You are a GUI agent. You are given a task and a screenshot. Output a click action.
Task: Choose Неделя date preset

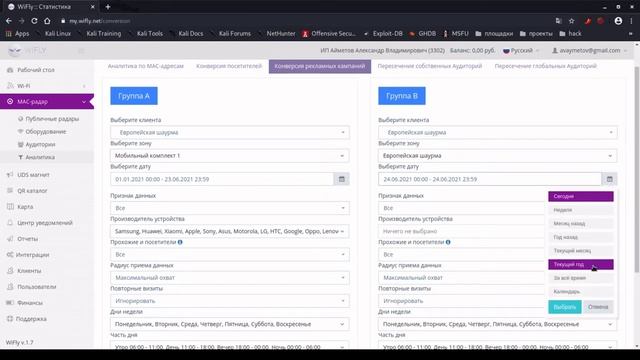pyautogui.click(x=580, y=210)
